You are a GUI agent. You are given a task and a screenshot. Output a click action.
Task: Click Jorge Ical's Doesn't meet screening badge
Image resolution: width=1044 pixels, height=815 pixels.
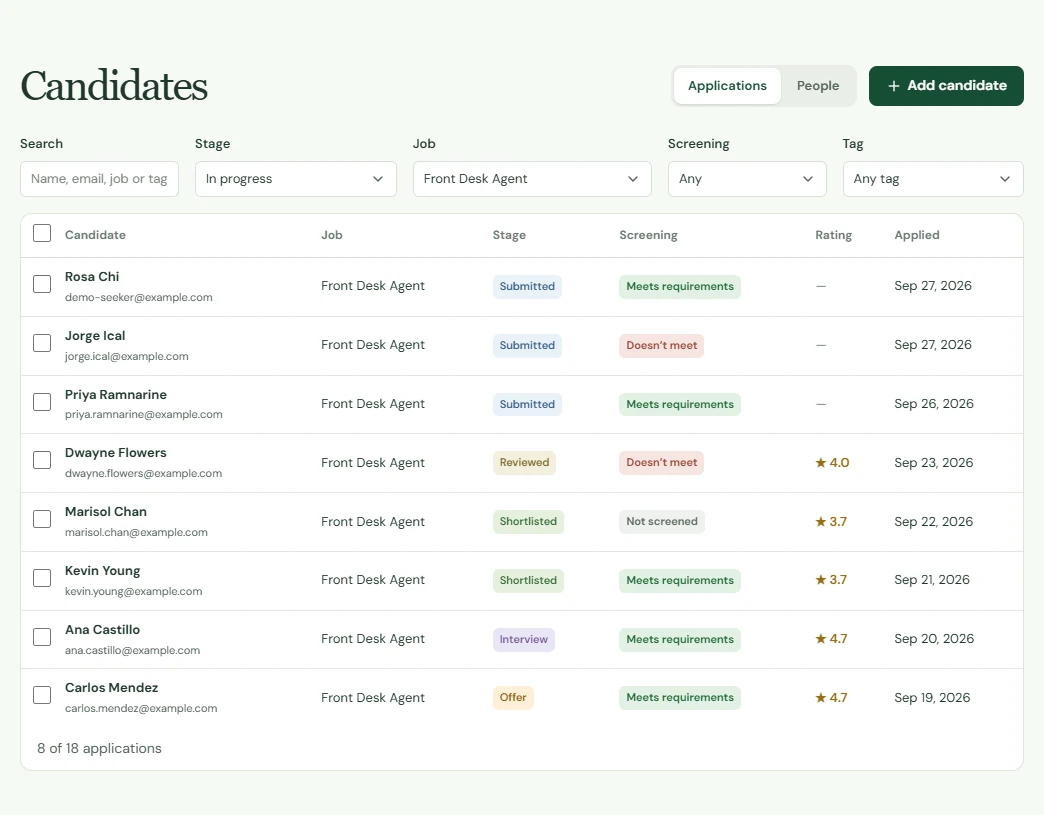click(x=661, y=346)
